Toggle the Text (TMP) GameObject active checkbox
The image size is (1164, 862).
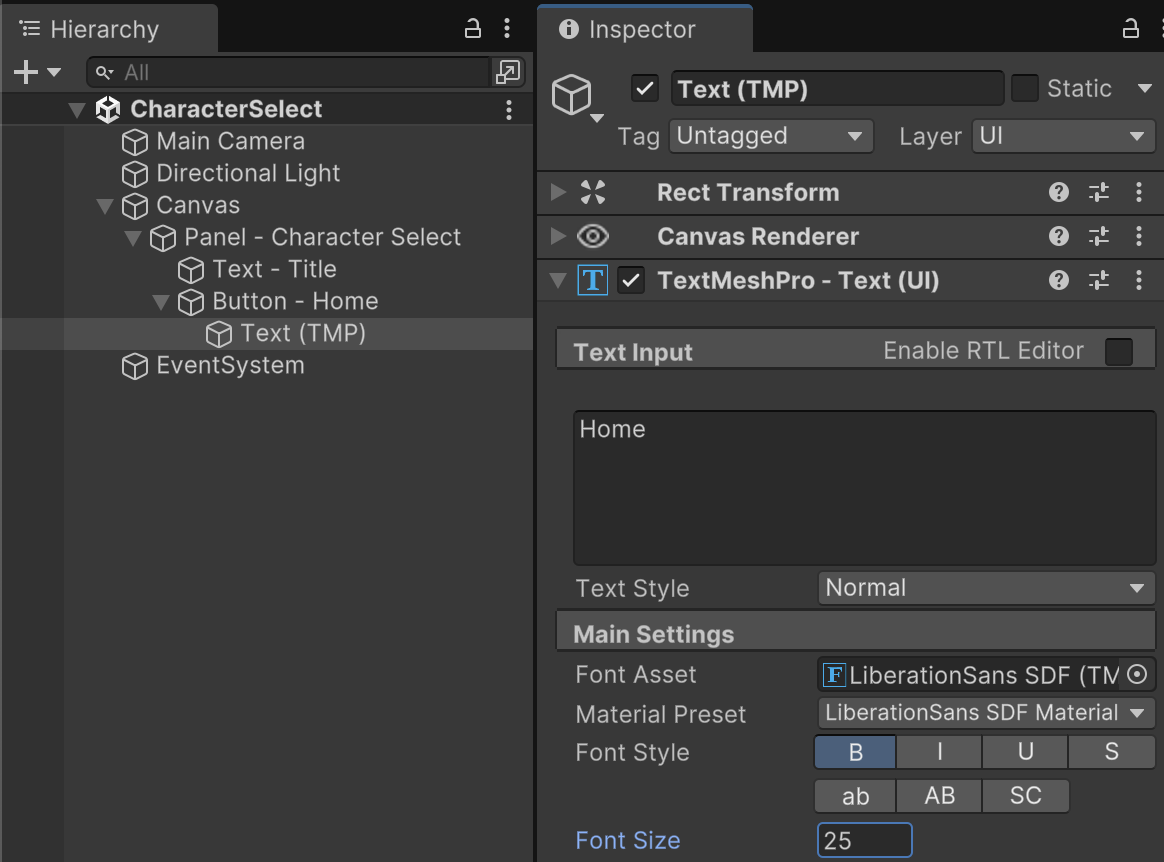tap(645, 89)
